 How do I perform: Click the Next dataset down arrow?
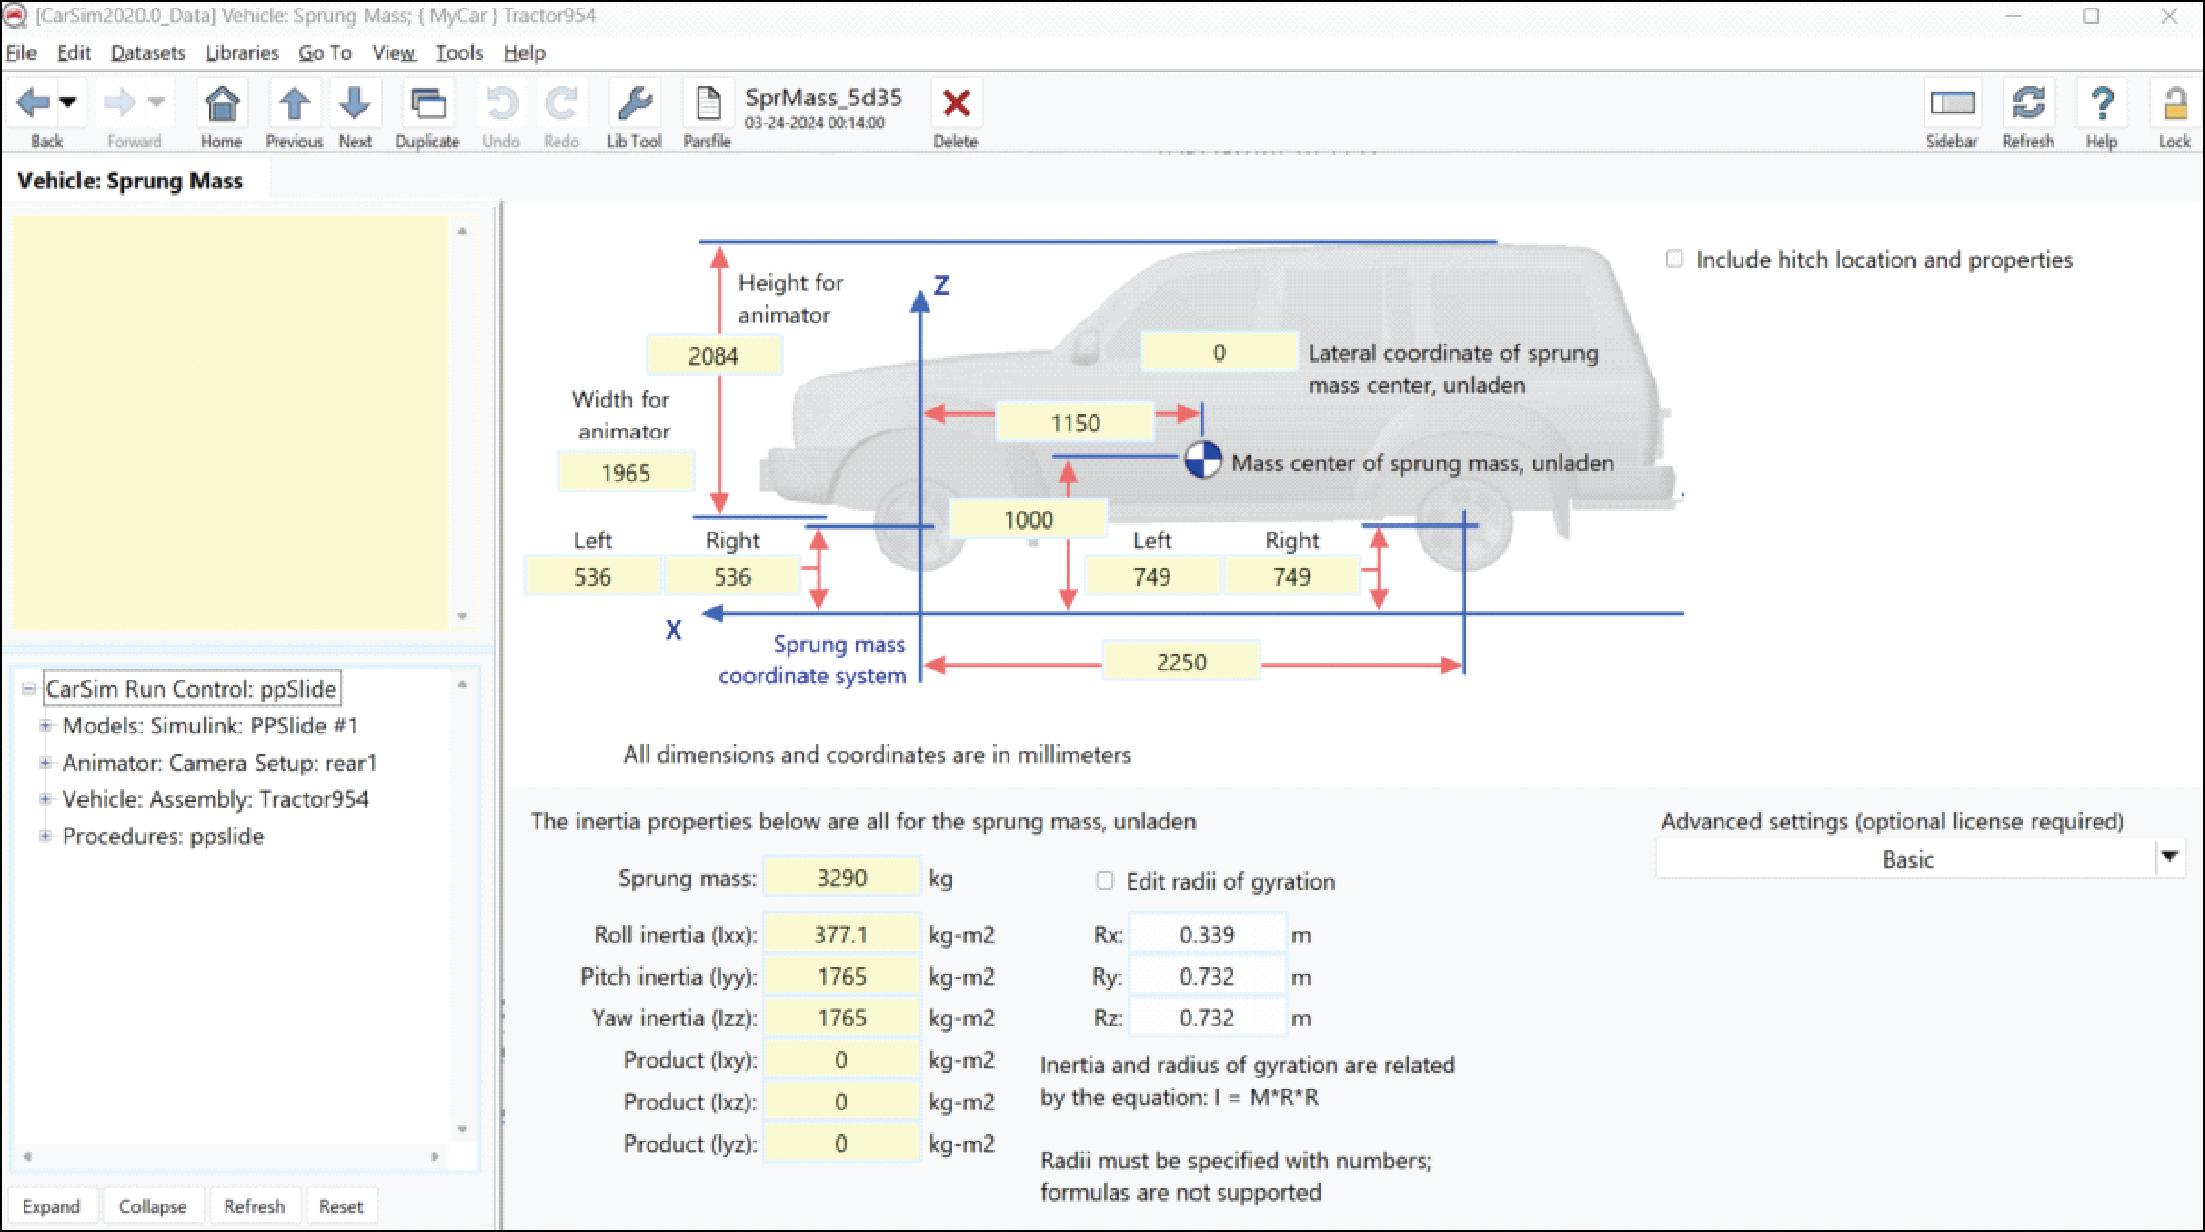(x=354, y=103)
